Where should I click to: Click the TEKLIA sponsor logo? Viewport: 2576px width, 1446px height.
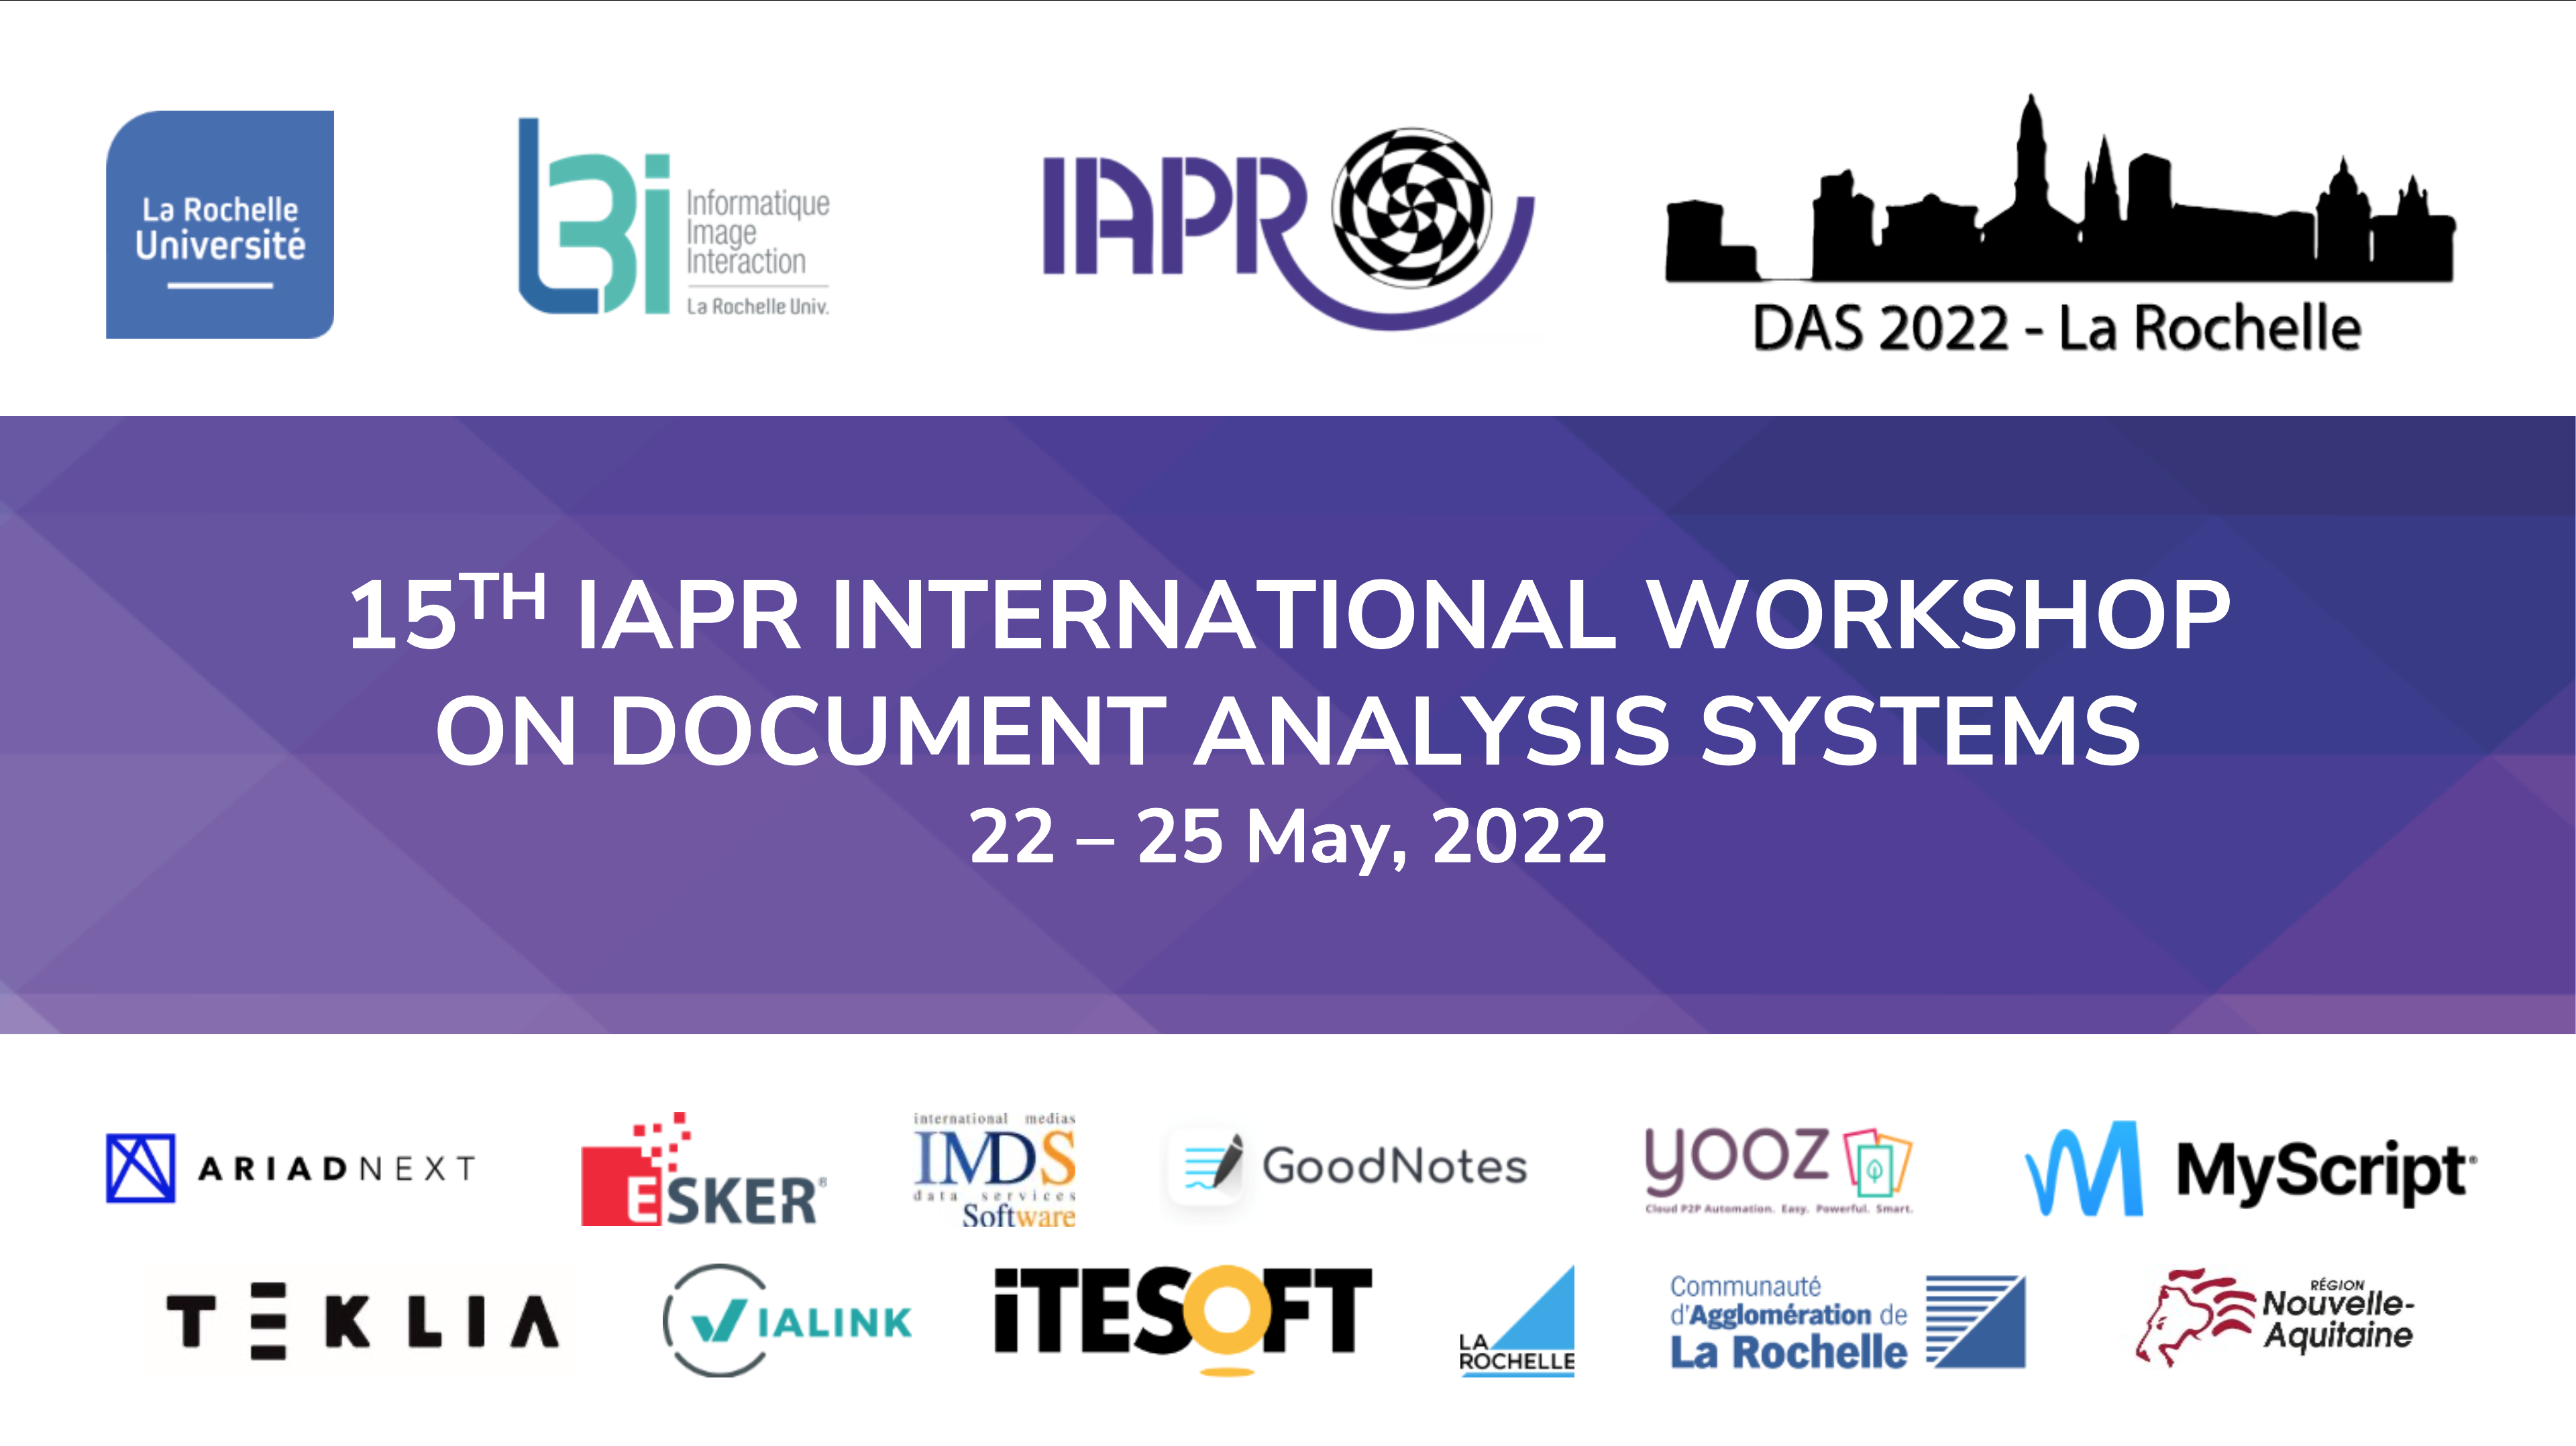[363, 1321]
